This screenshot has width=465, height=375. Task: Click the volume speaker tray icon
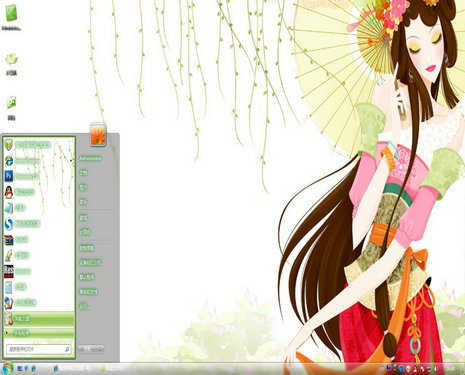pyautogui.click(x=436, y=369)
